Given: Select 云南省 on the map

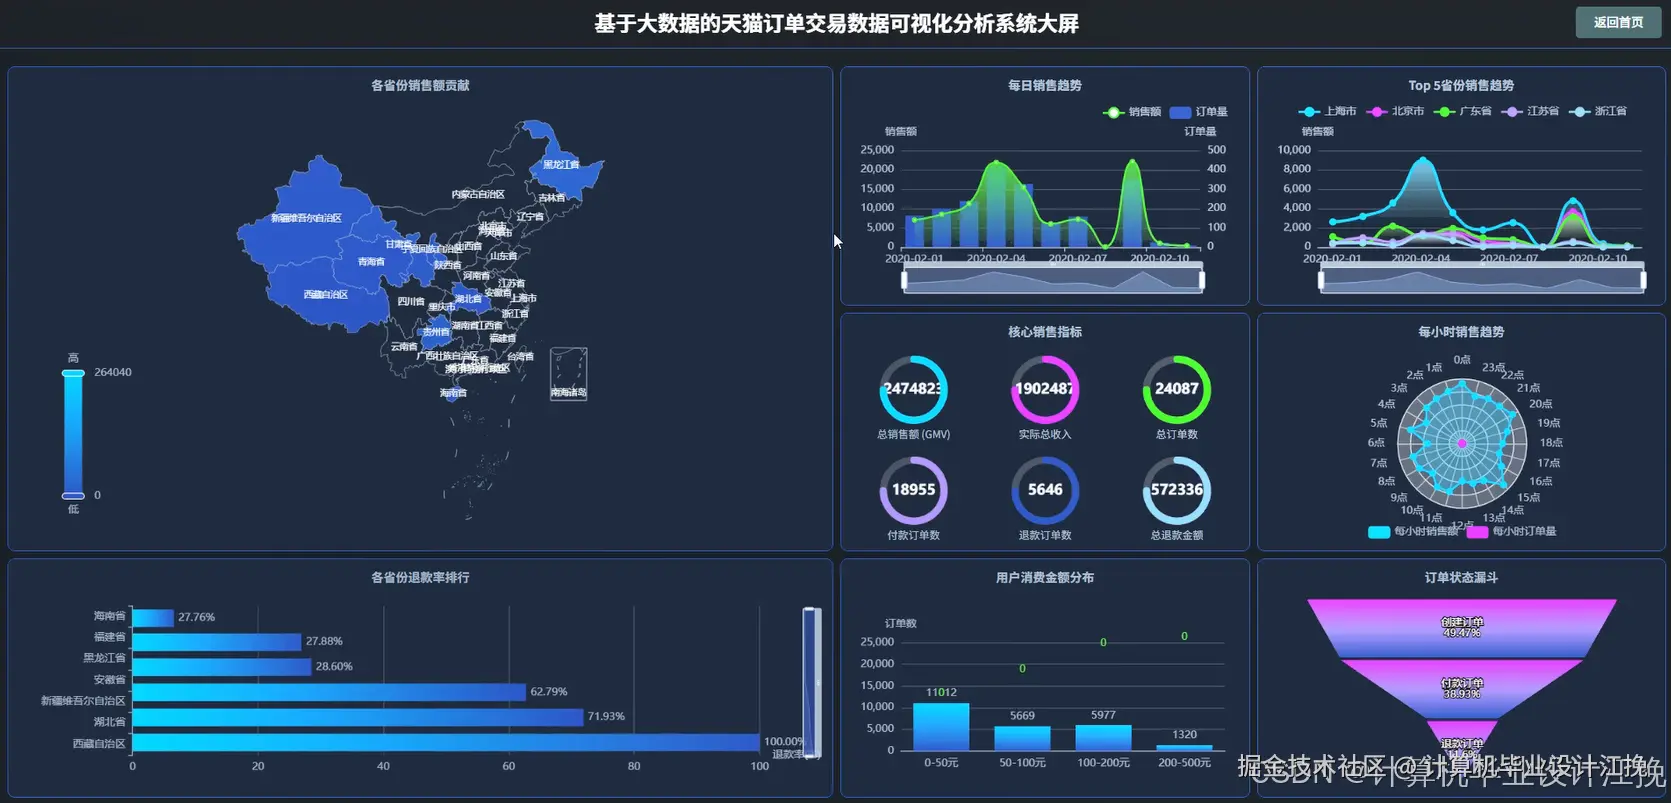Looking at the screenshot, I should coord(404,346).
